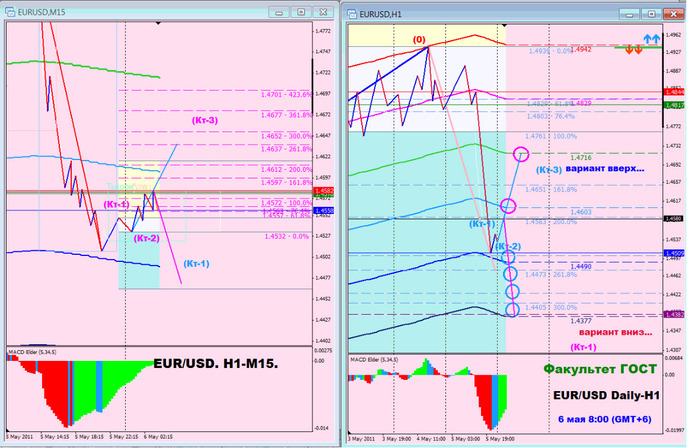Click the blue '(Кт-1)' label in M15
688x448 pixels.
coord(196,264)
